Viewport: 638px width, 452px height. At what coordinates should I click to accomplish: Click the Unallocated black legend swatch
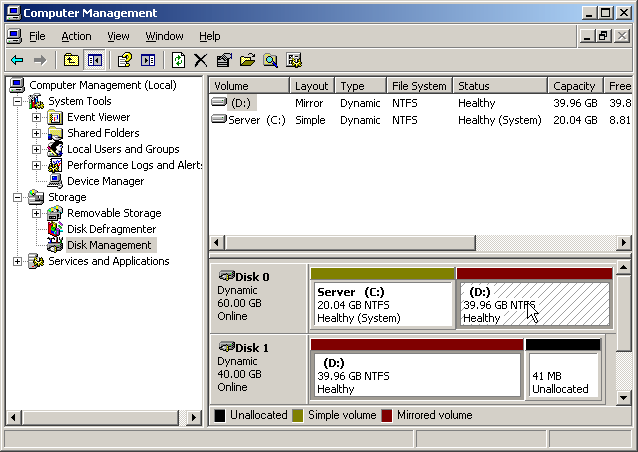pos(220,415)
